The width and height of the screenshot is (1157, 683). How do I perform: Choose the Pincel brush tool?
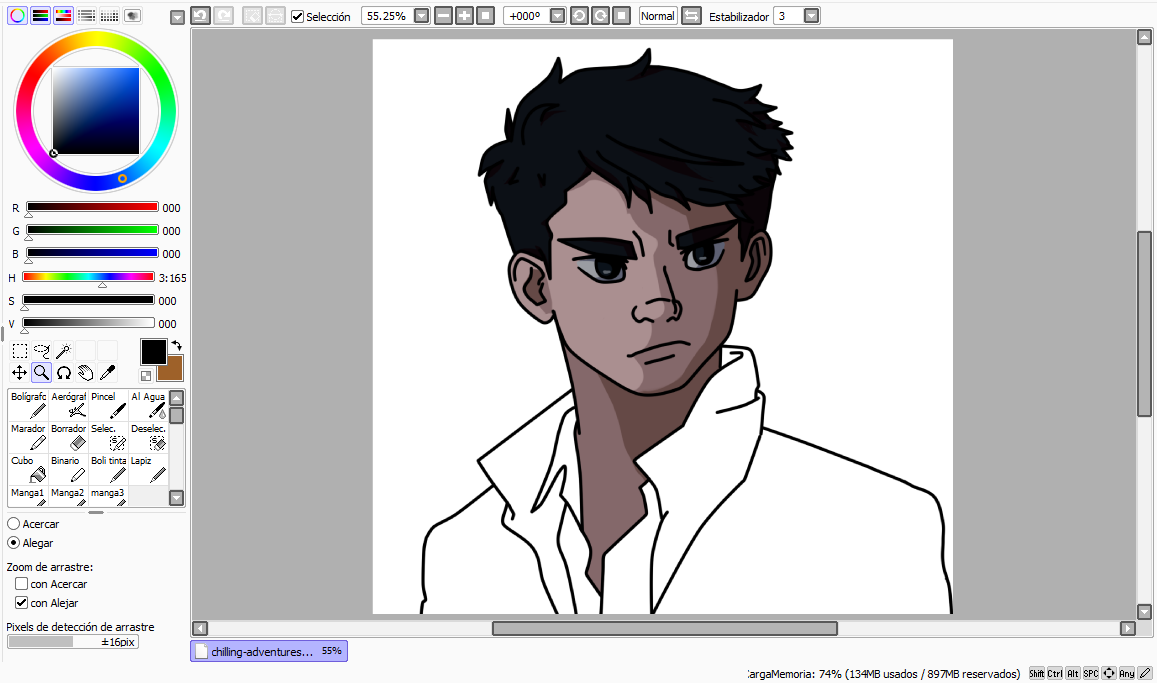pos(108,405)
